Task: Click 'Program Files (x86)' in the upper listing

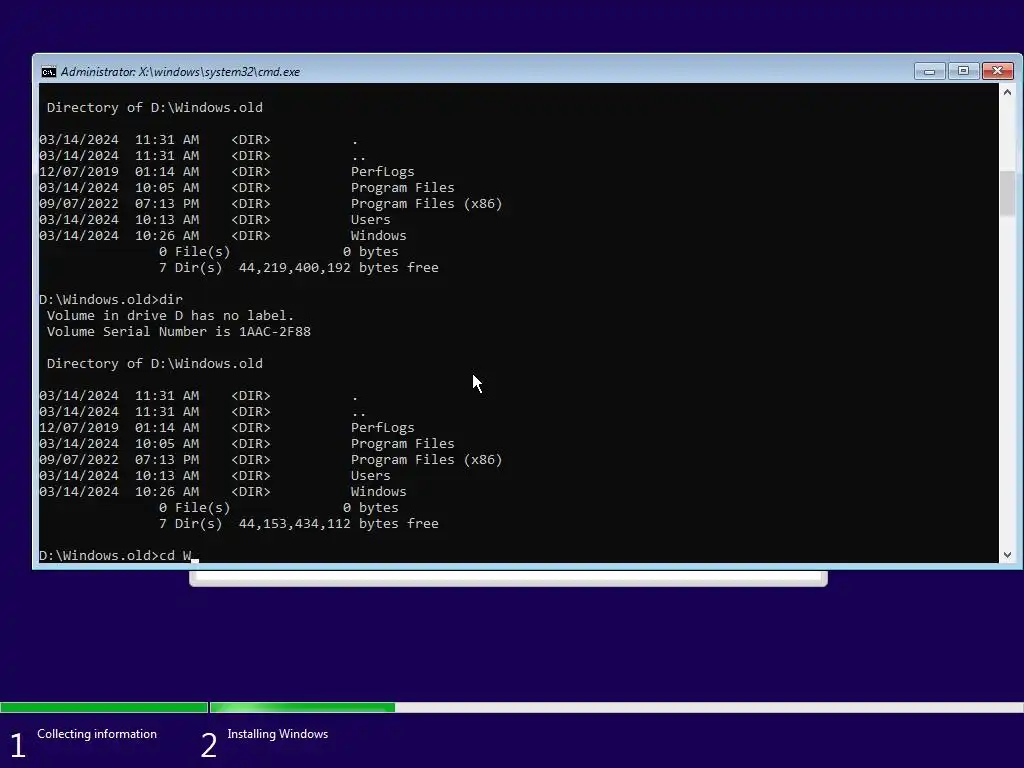Action: coord(426,204)
